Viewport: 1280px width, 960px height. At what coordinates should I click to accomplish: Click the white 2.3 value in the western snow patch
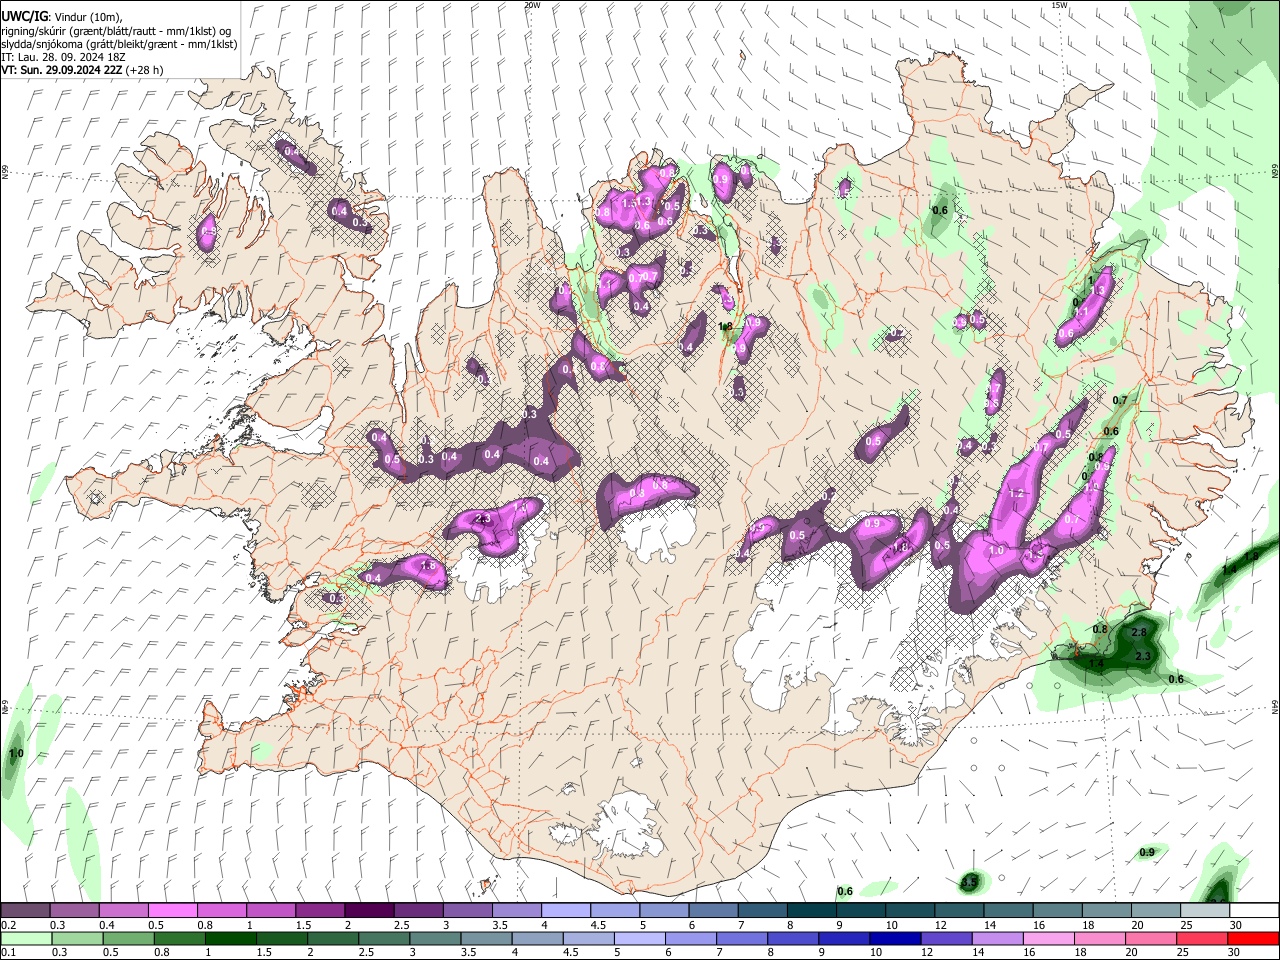coord(481,519)
